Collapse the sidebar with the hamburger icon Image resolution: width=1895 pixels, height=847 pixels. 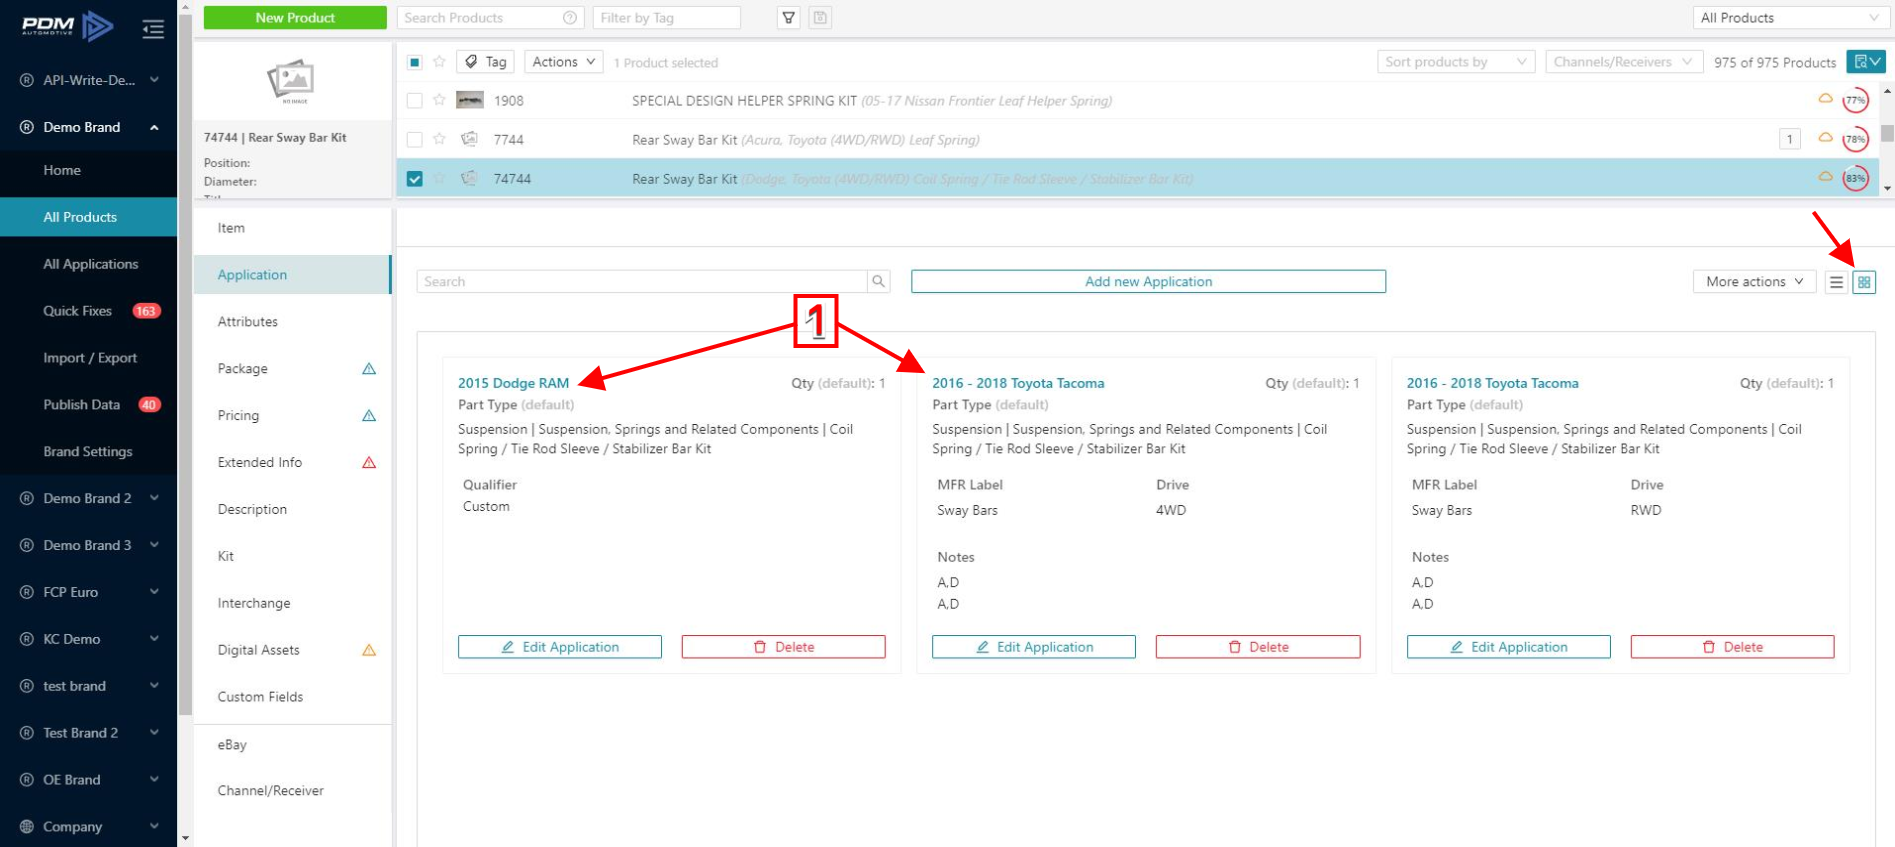coord(153,28)
